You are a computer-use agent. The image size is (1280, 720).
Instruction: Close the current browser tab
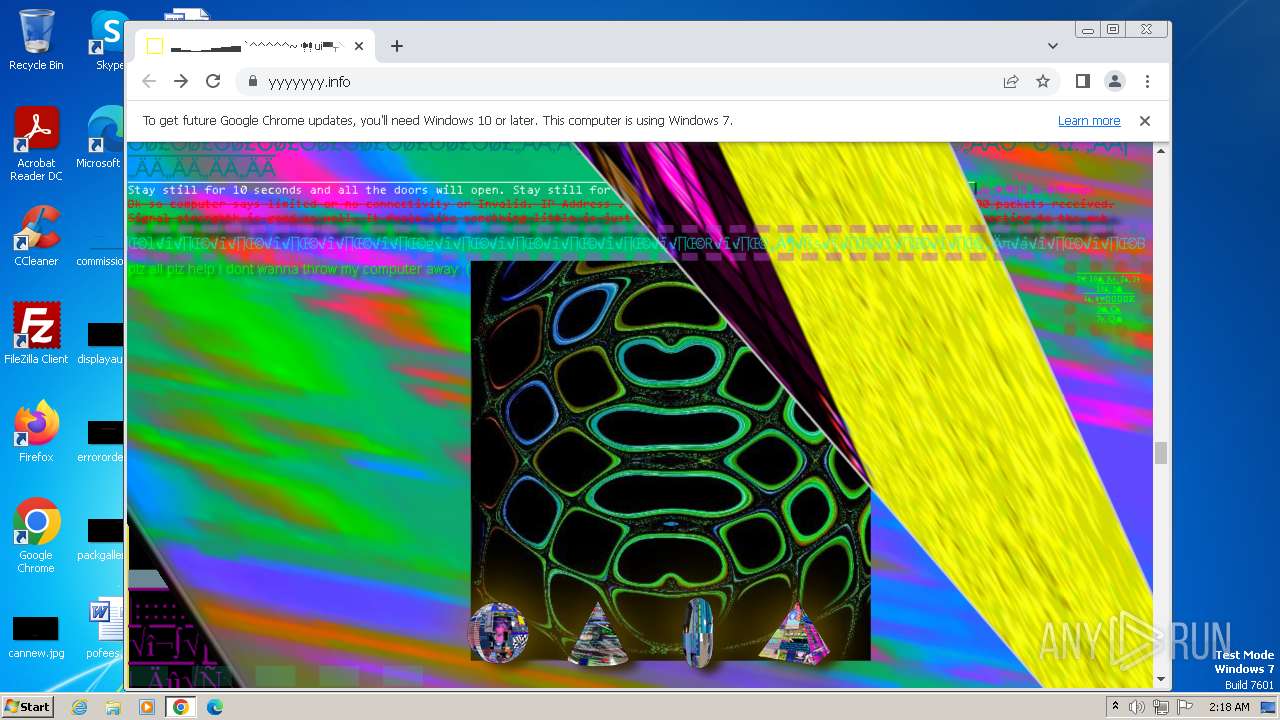coord(359,46)
